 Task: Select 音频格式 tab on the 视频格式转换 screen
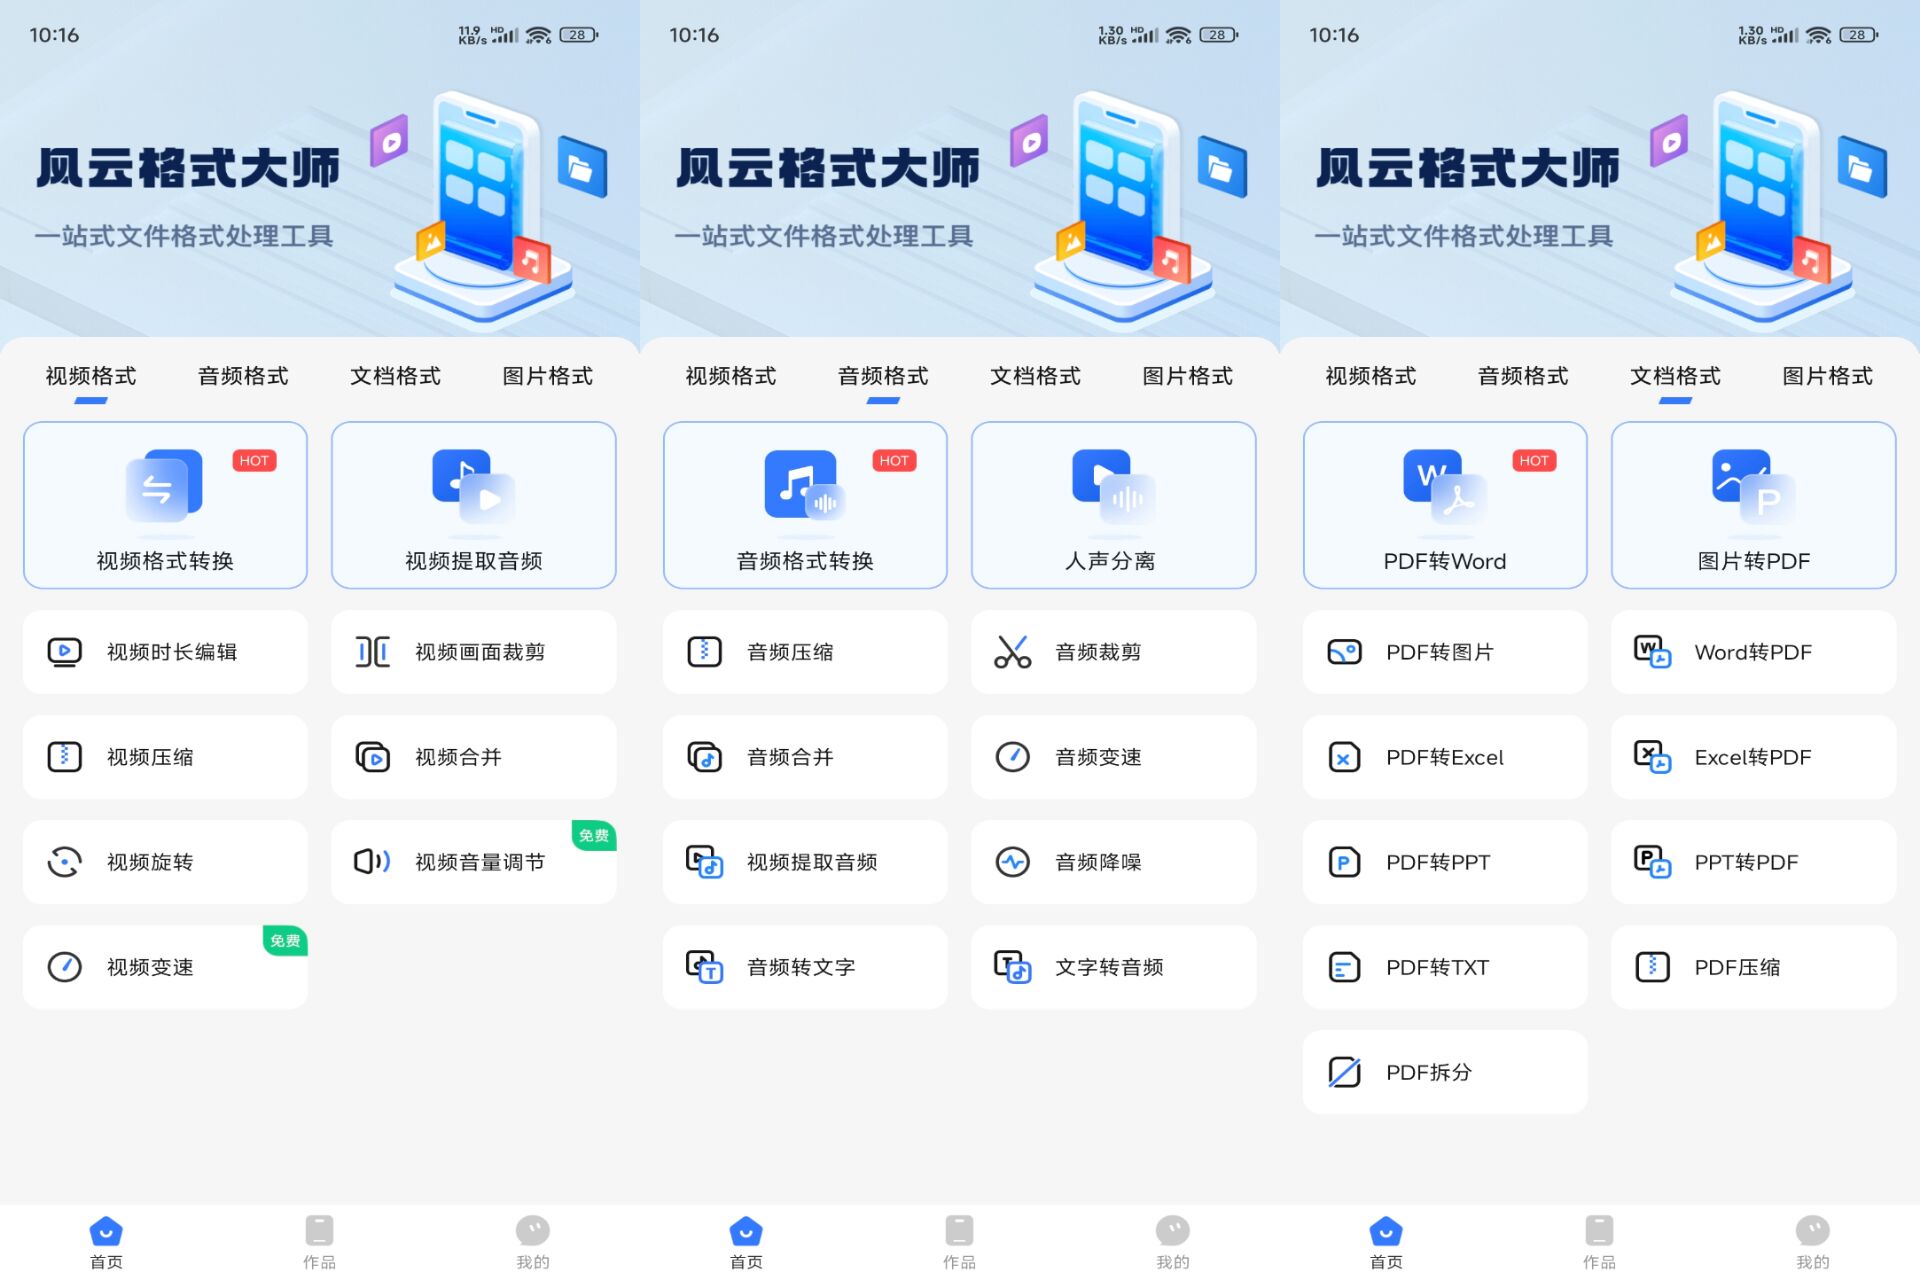(x=243, y=376)
